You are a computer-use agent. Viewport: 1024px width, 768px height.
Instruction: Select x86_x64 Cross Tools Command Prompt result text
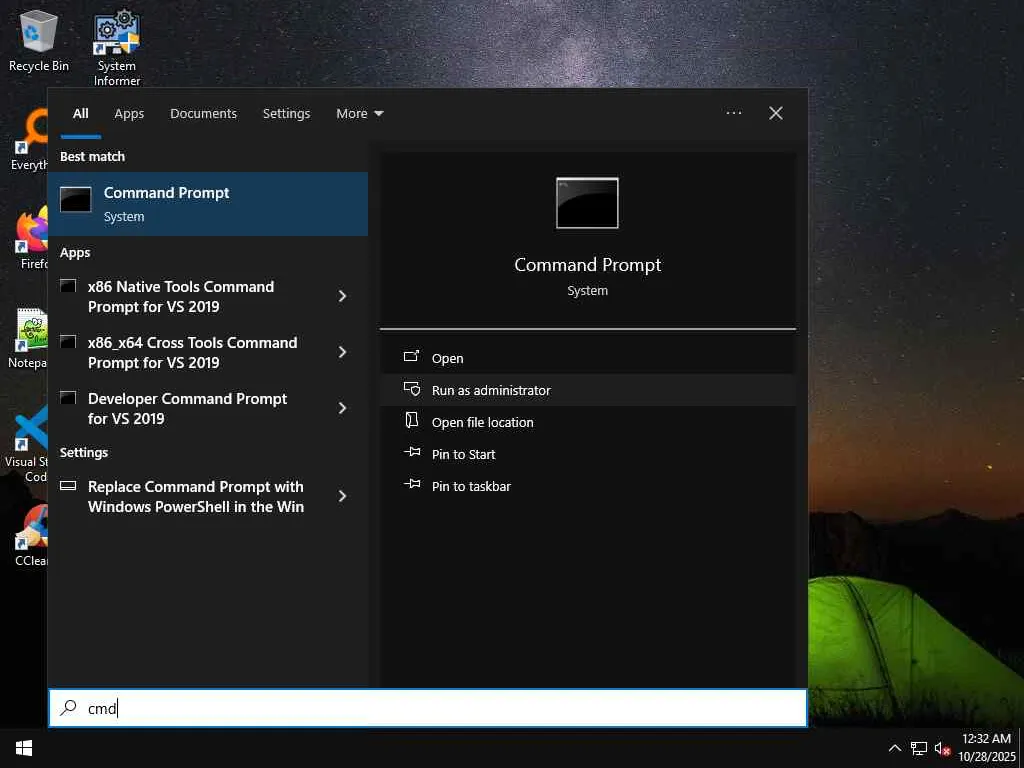click(x=193, y=353)
